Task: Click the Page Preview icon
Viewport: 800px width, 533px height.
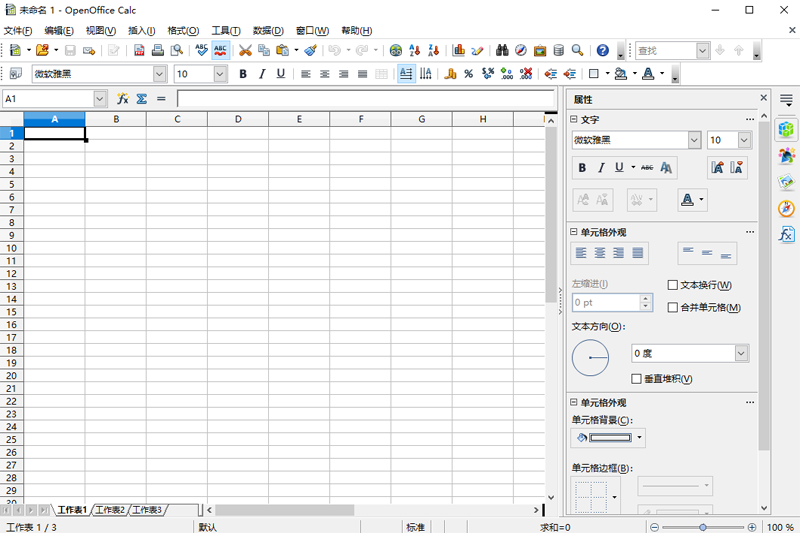Action: point(177,50)
